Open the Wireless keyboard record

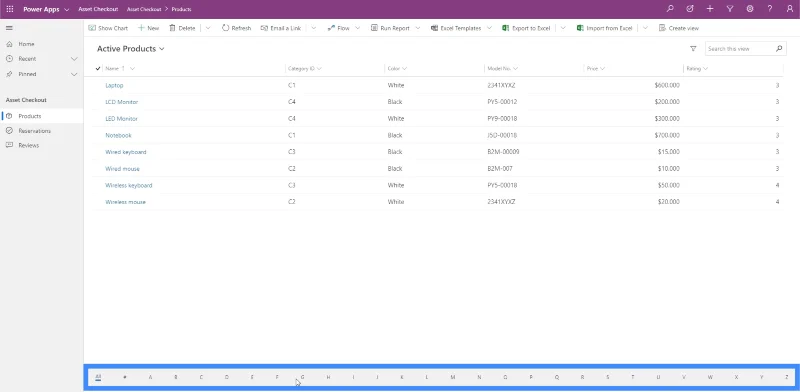[129, 185]
